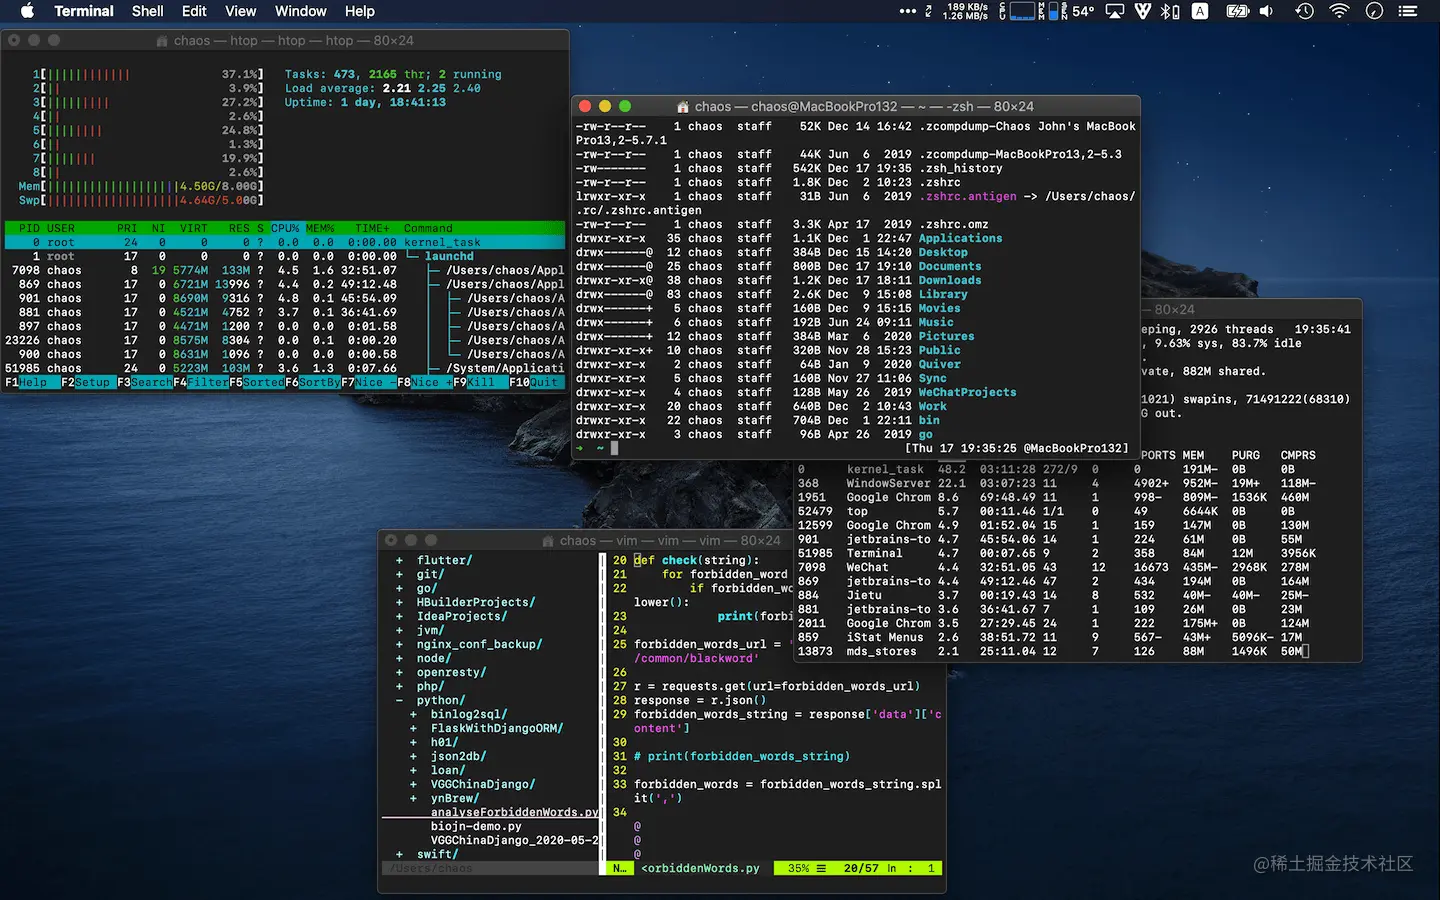
Task: Open the AirPlay display icon
Action: (x=1114, y=11)
